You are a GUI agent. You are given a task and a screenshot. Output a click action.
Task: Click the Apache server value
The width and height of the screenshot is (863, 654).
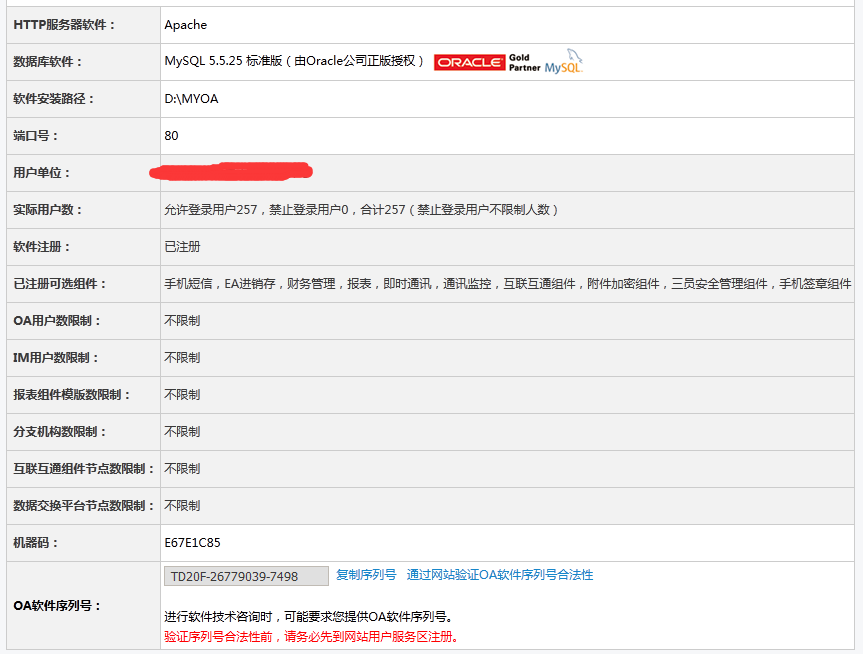click(x=186, y=25)
